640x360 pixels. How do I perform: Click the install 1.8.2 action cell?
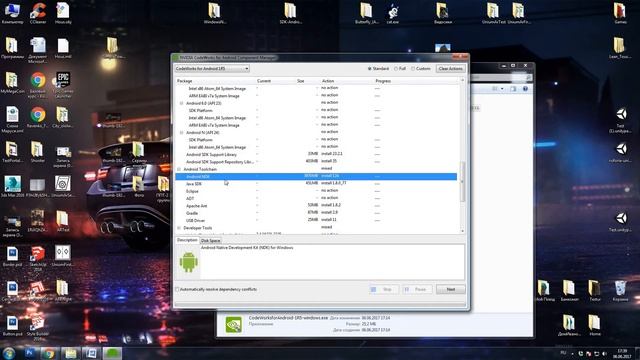[331, 205]
